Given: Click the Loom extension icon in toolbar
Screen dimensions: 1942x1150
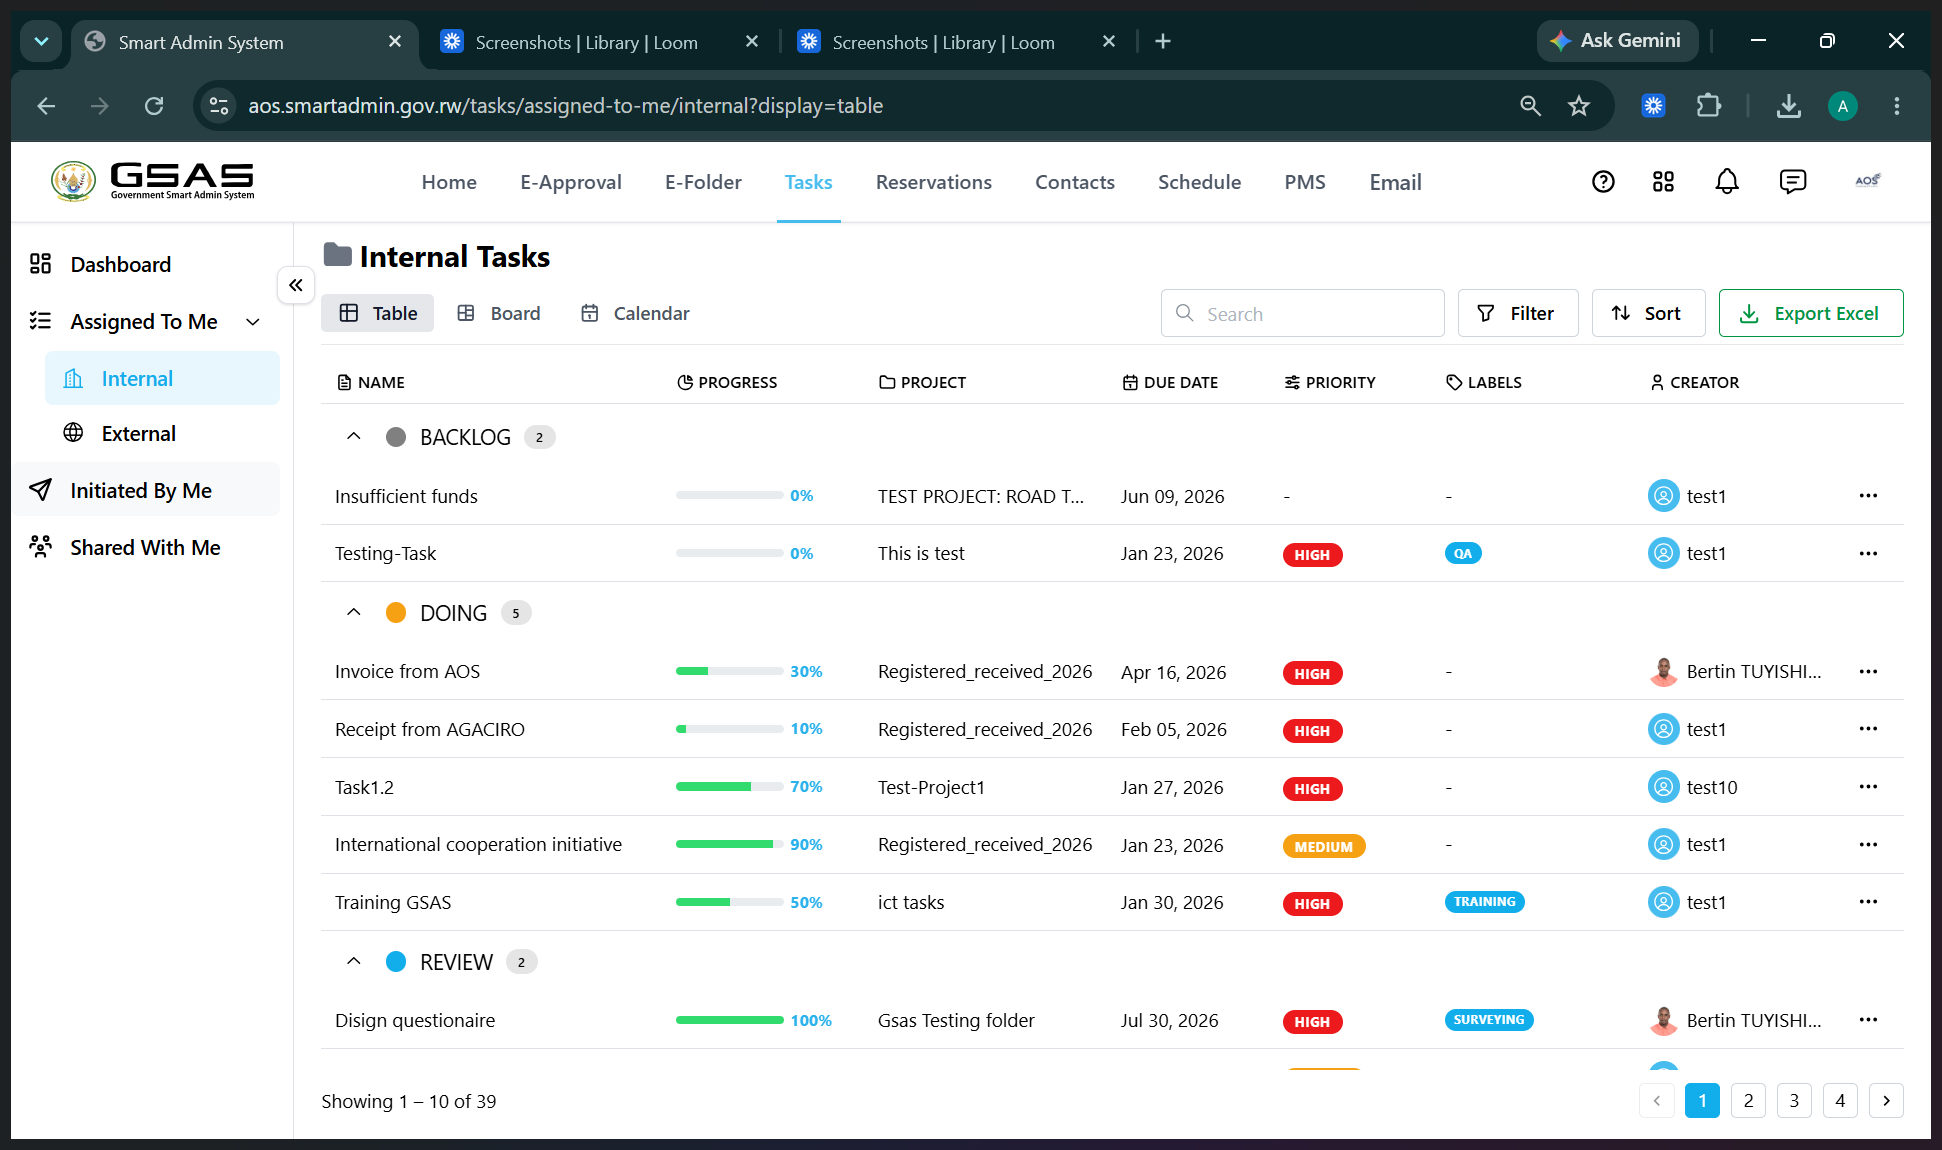Looking at the screenshot, I should (1654, 106).
